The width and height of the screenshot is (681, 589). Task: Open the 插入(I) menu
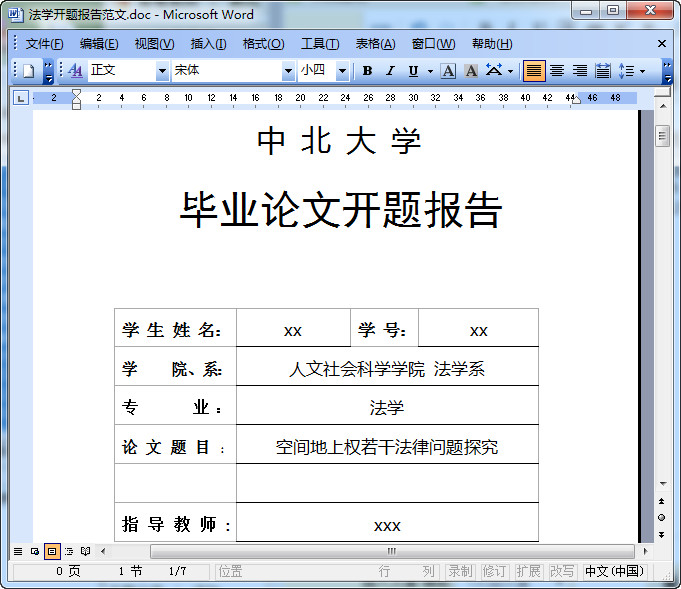coord(208,44)
